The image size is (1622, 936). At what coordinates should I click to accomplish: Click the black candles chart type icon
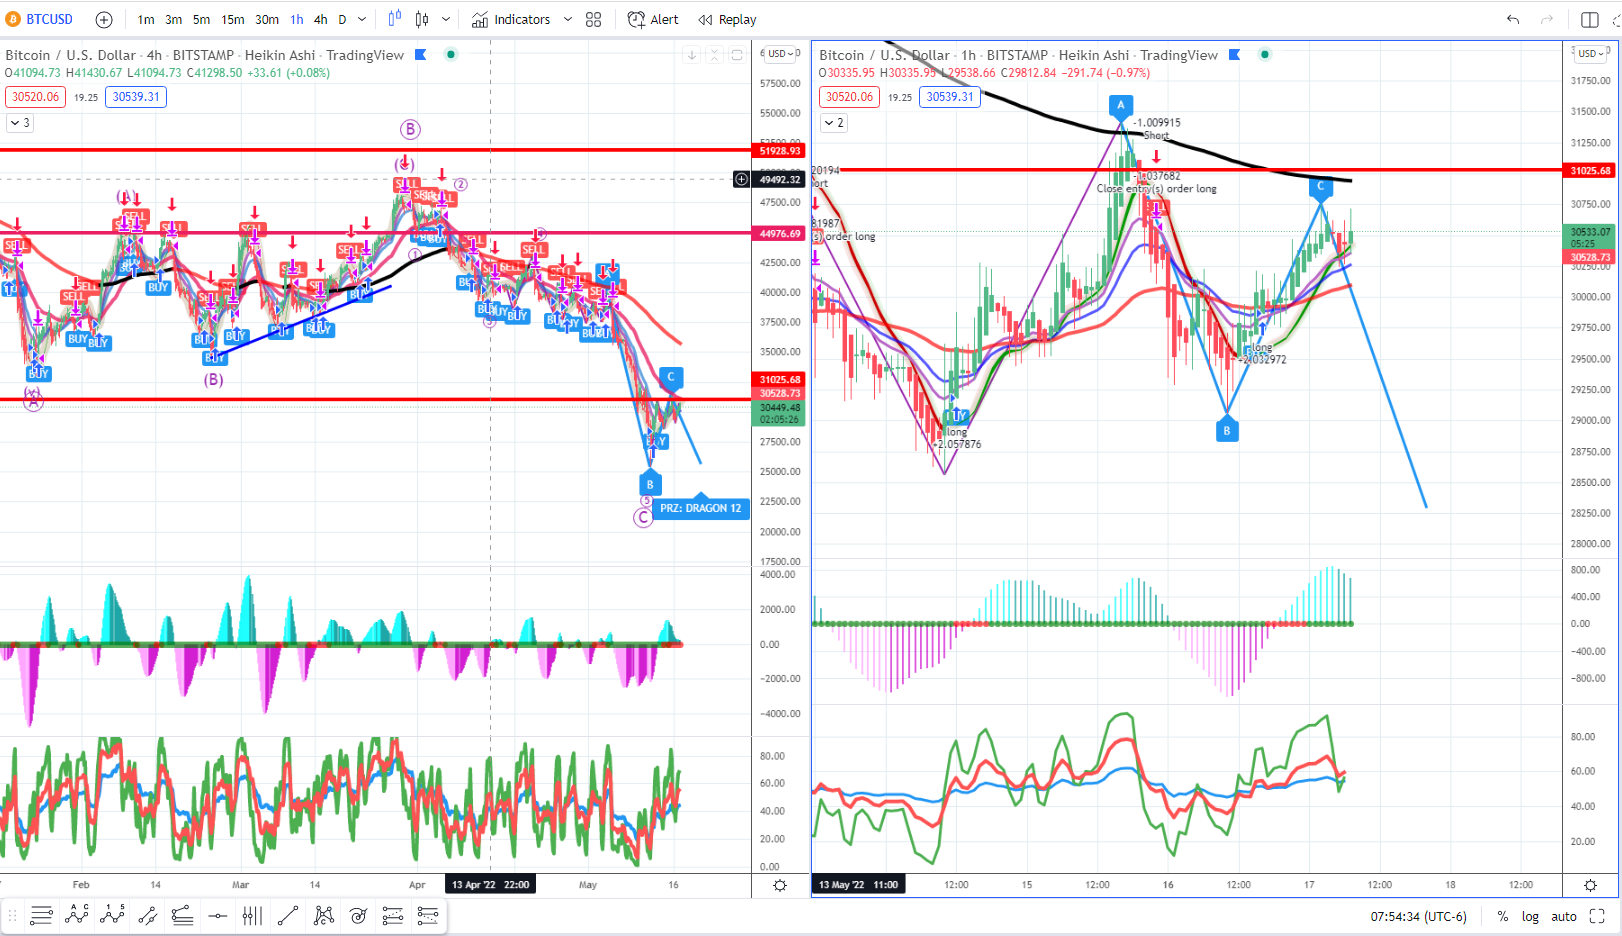tap(422, 19)
